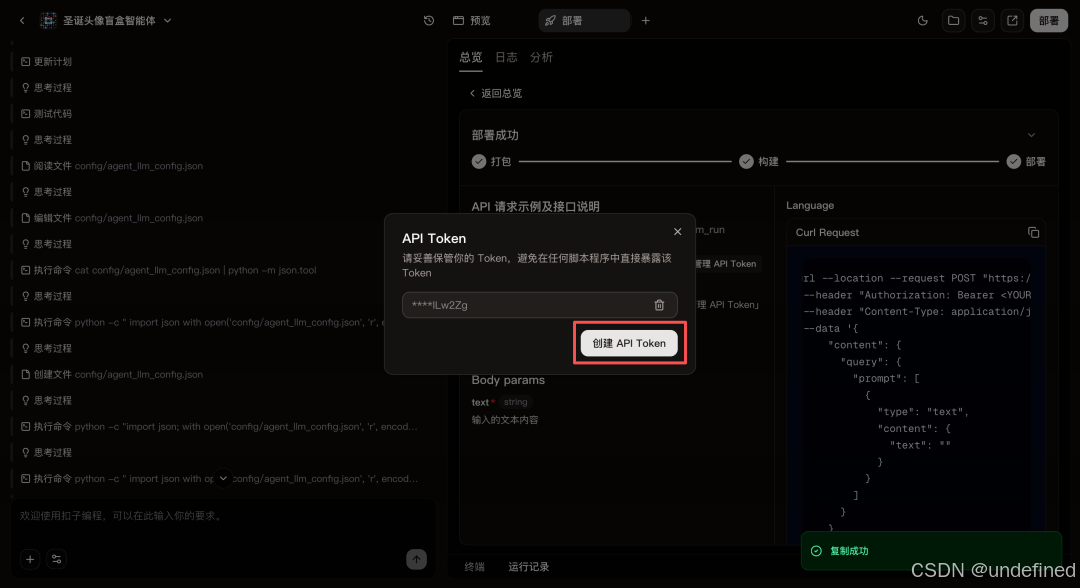1080x588 pixels.
Task: Click the 部署 step checkmark
Action: tap(1013, 162)
